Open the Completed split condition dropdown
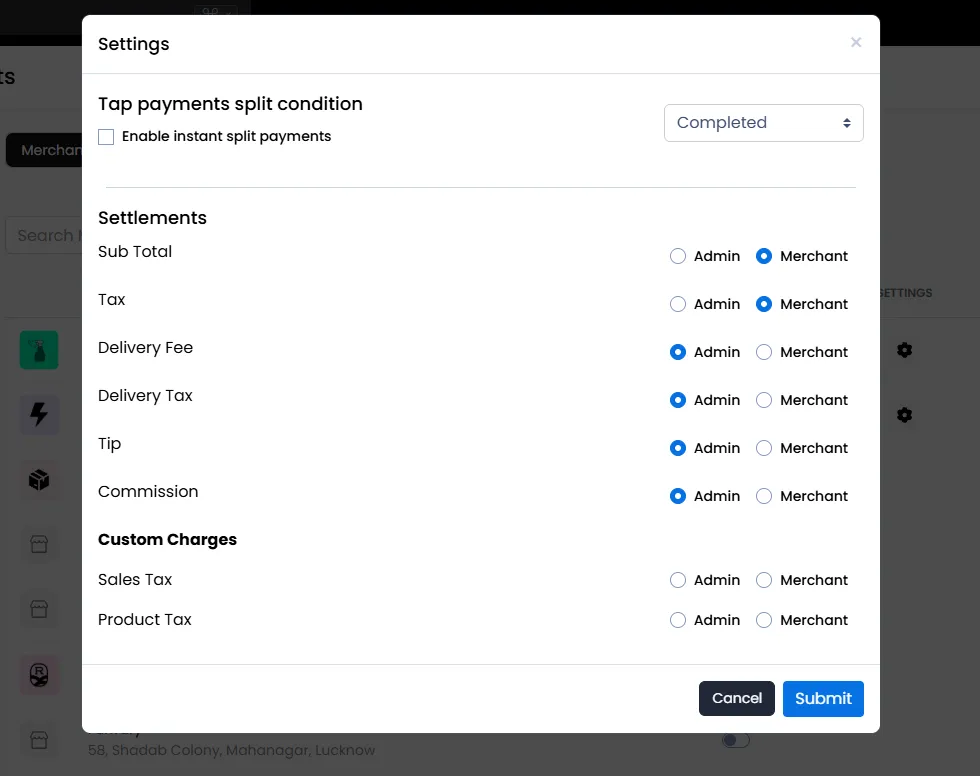The height and width of the screenshot is (776, 980). [763, 122]
